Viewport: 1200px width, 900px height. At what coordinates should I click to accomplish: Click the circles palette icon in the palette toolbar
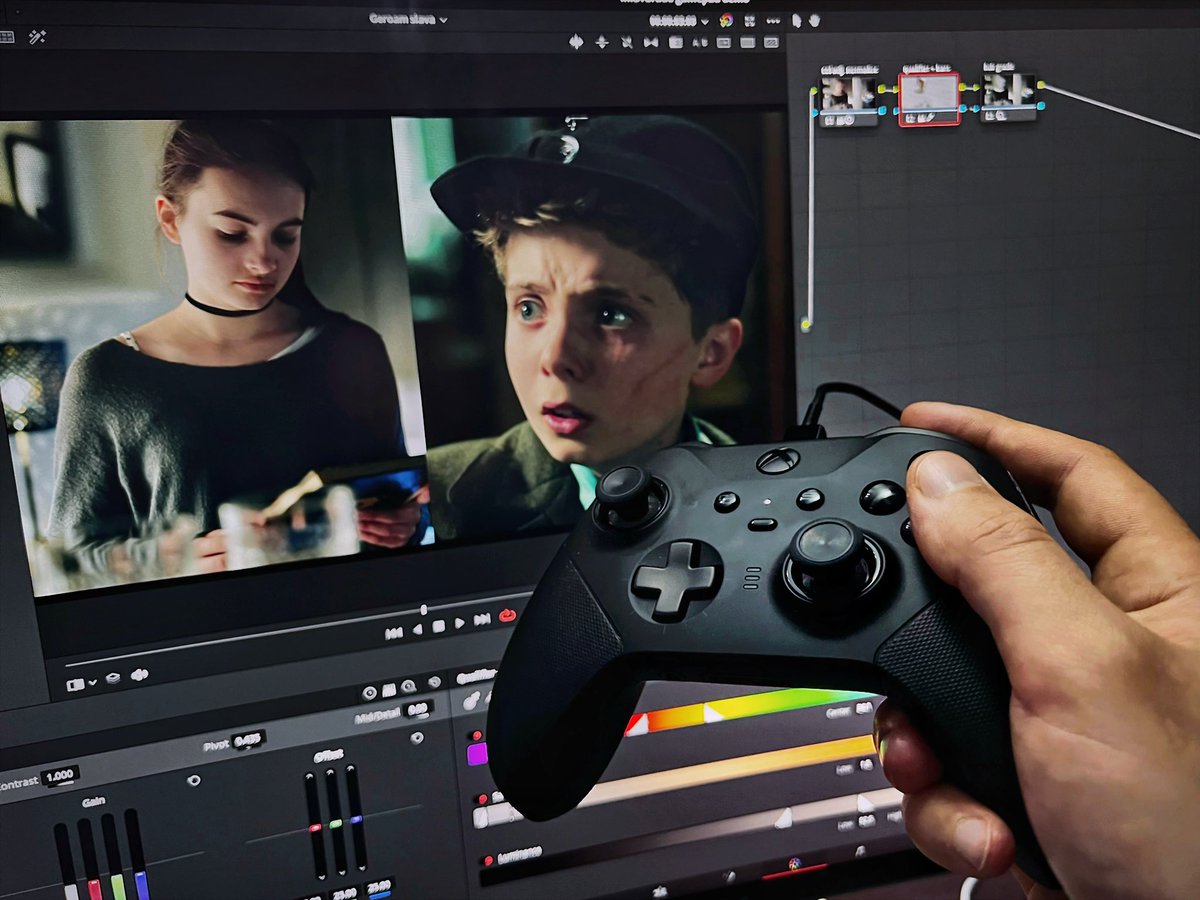tap(369, 692)
